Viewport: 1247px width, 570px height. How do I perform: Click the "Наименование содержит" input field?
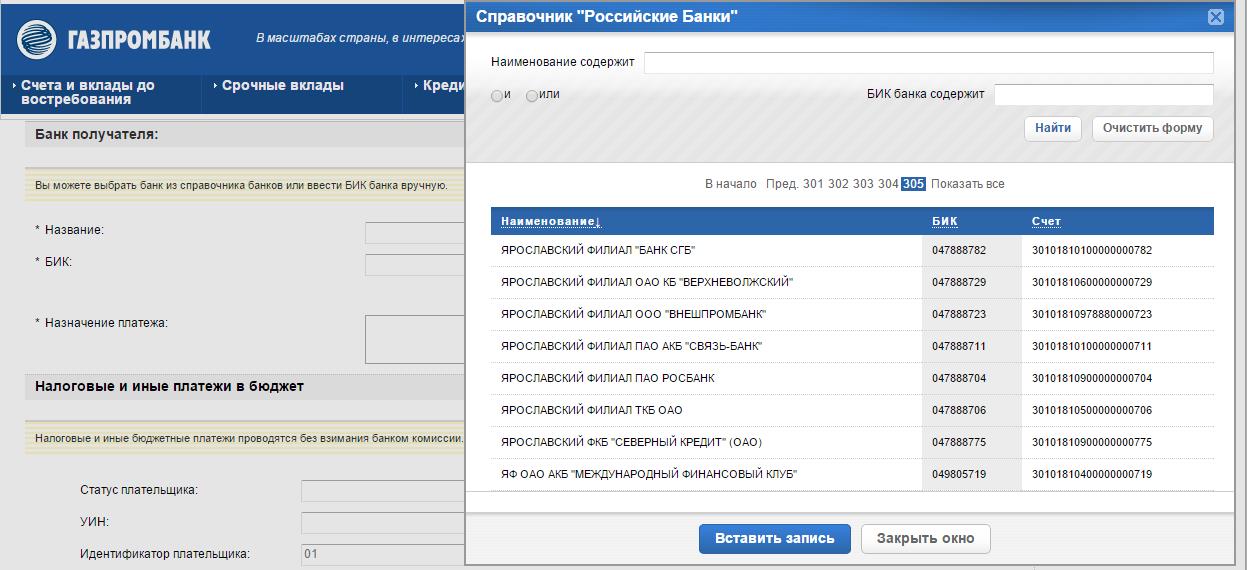tap(928, 63)
